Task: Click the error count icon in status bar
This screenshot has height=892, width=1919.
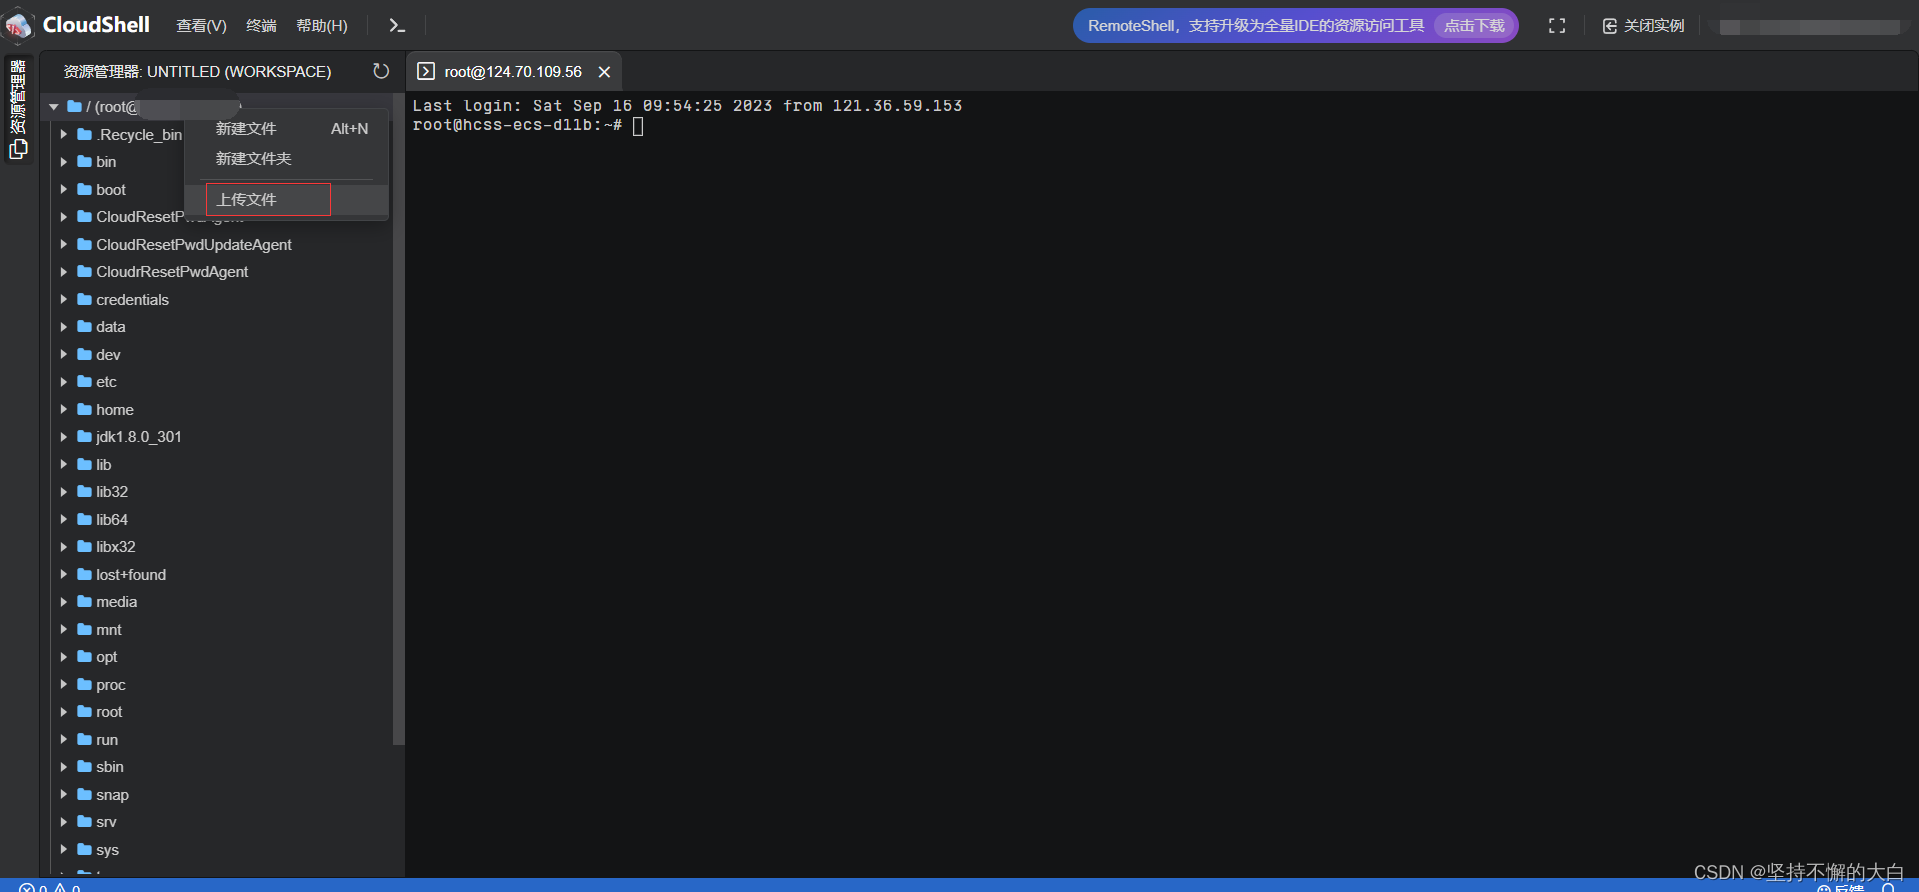Action: tap(27, 887)
